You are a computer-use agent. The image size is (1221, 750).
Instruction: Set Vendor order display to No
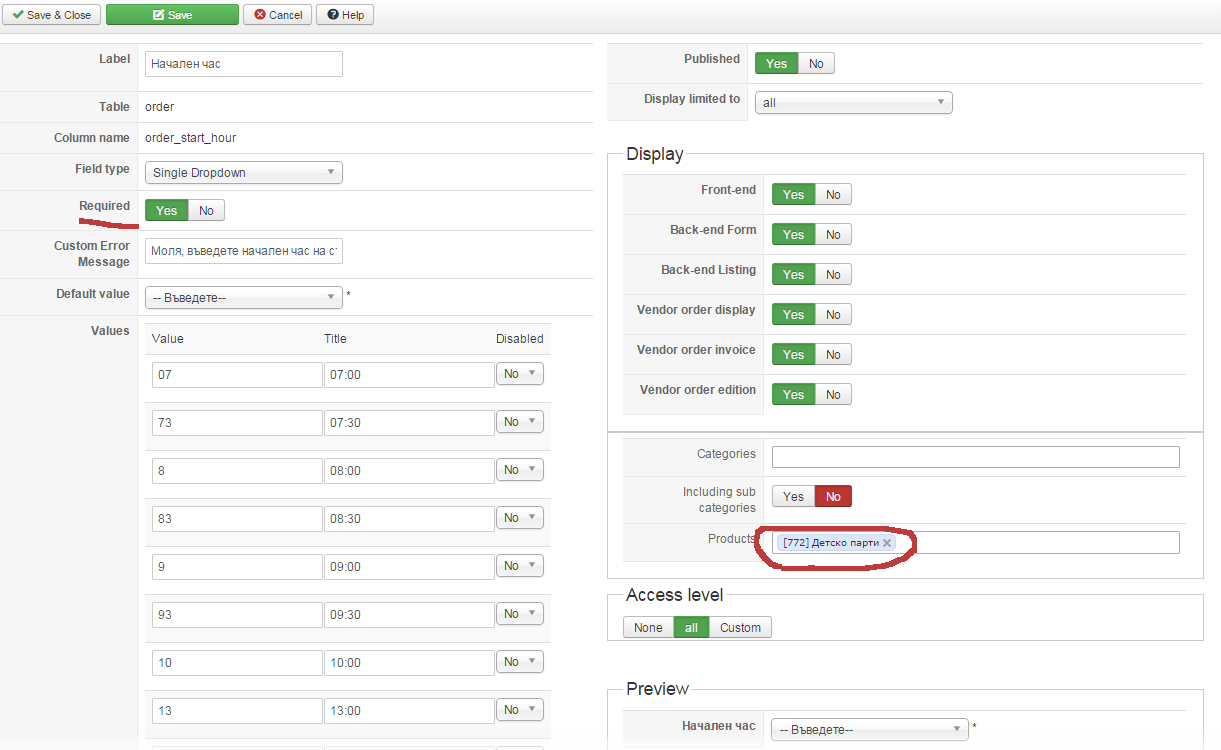click(833, 315)
